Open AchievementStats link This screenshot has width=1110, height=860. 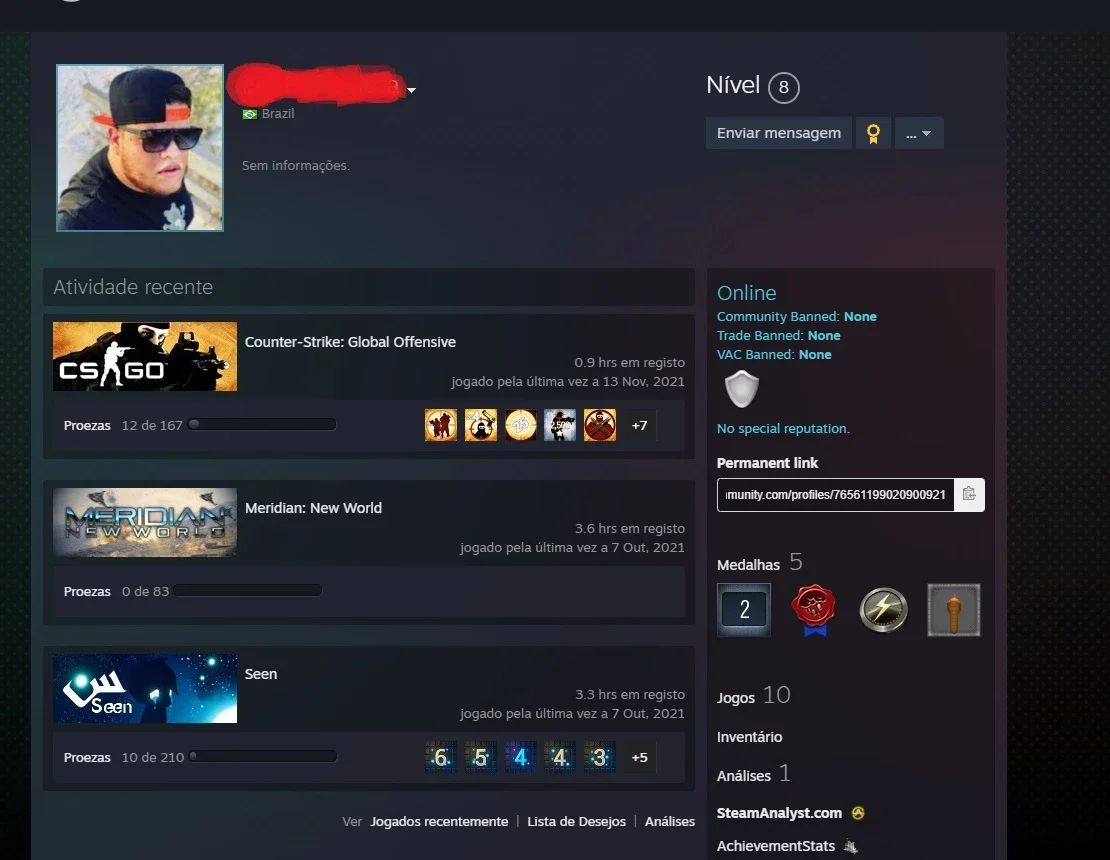[x=775, y=846]
